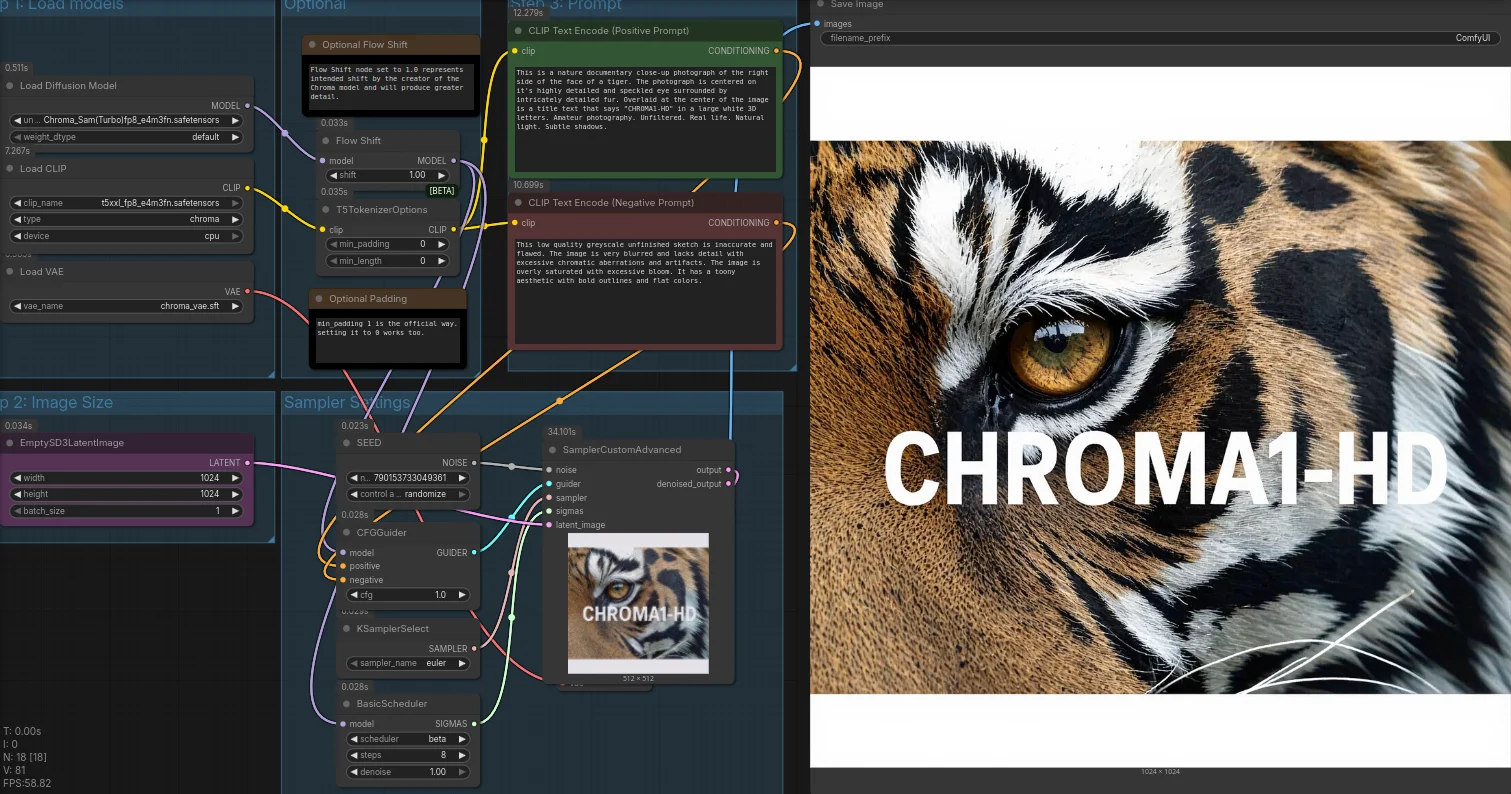Click the images input port on Save Image
The height and width of the screenshot is (794, 1511).
pyautogui.click(x=818, y=23)
